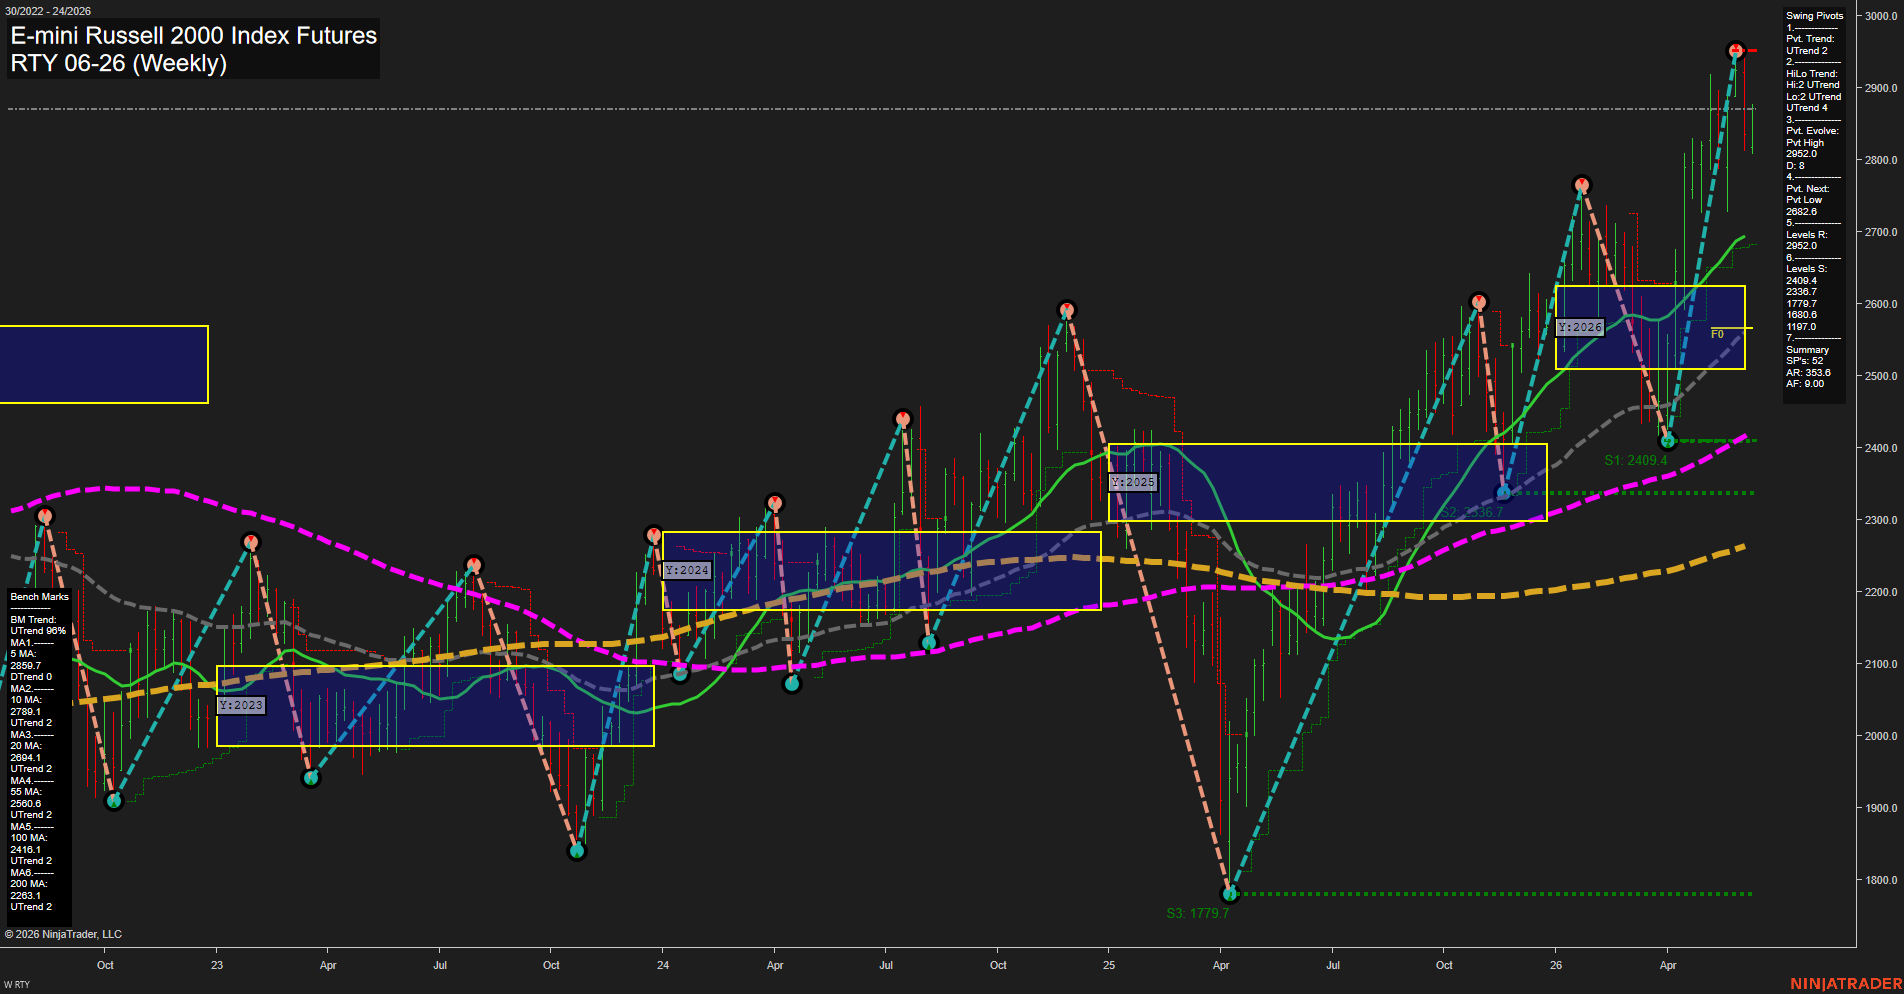
Task: Click the 1680.6 support level value
Action: 1801,315
